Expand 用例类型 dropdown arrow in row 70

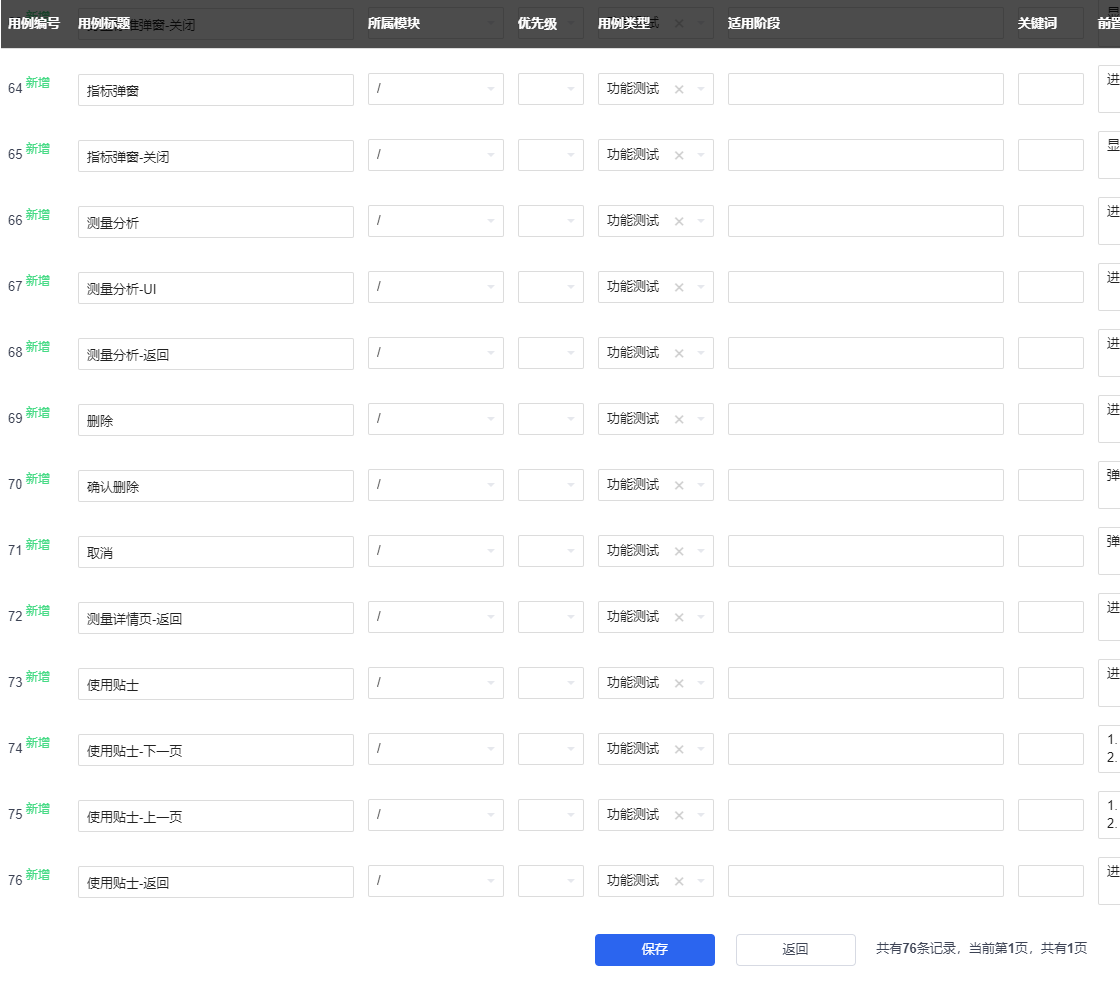pos(701,485)
